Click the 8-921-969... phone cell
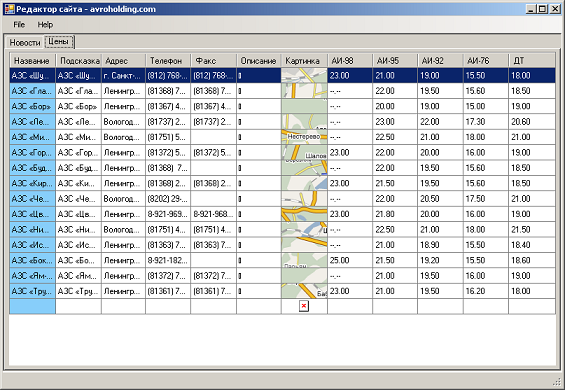 (x=168, y=214)
